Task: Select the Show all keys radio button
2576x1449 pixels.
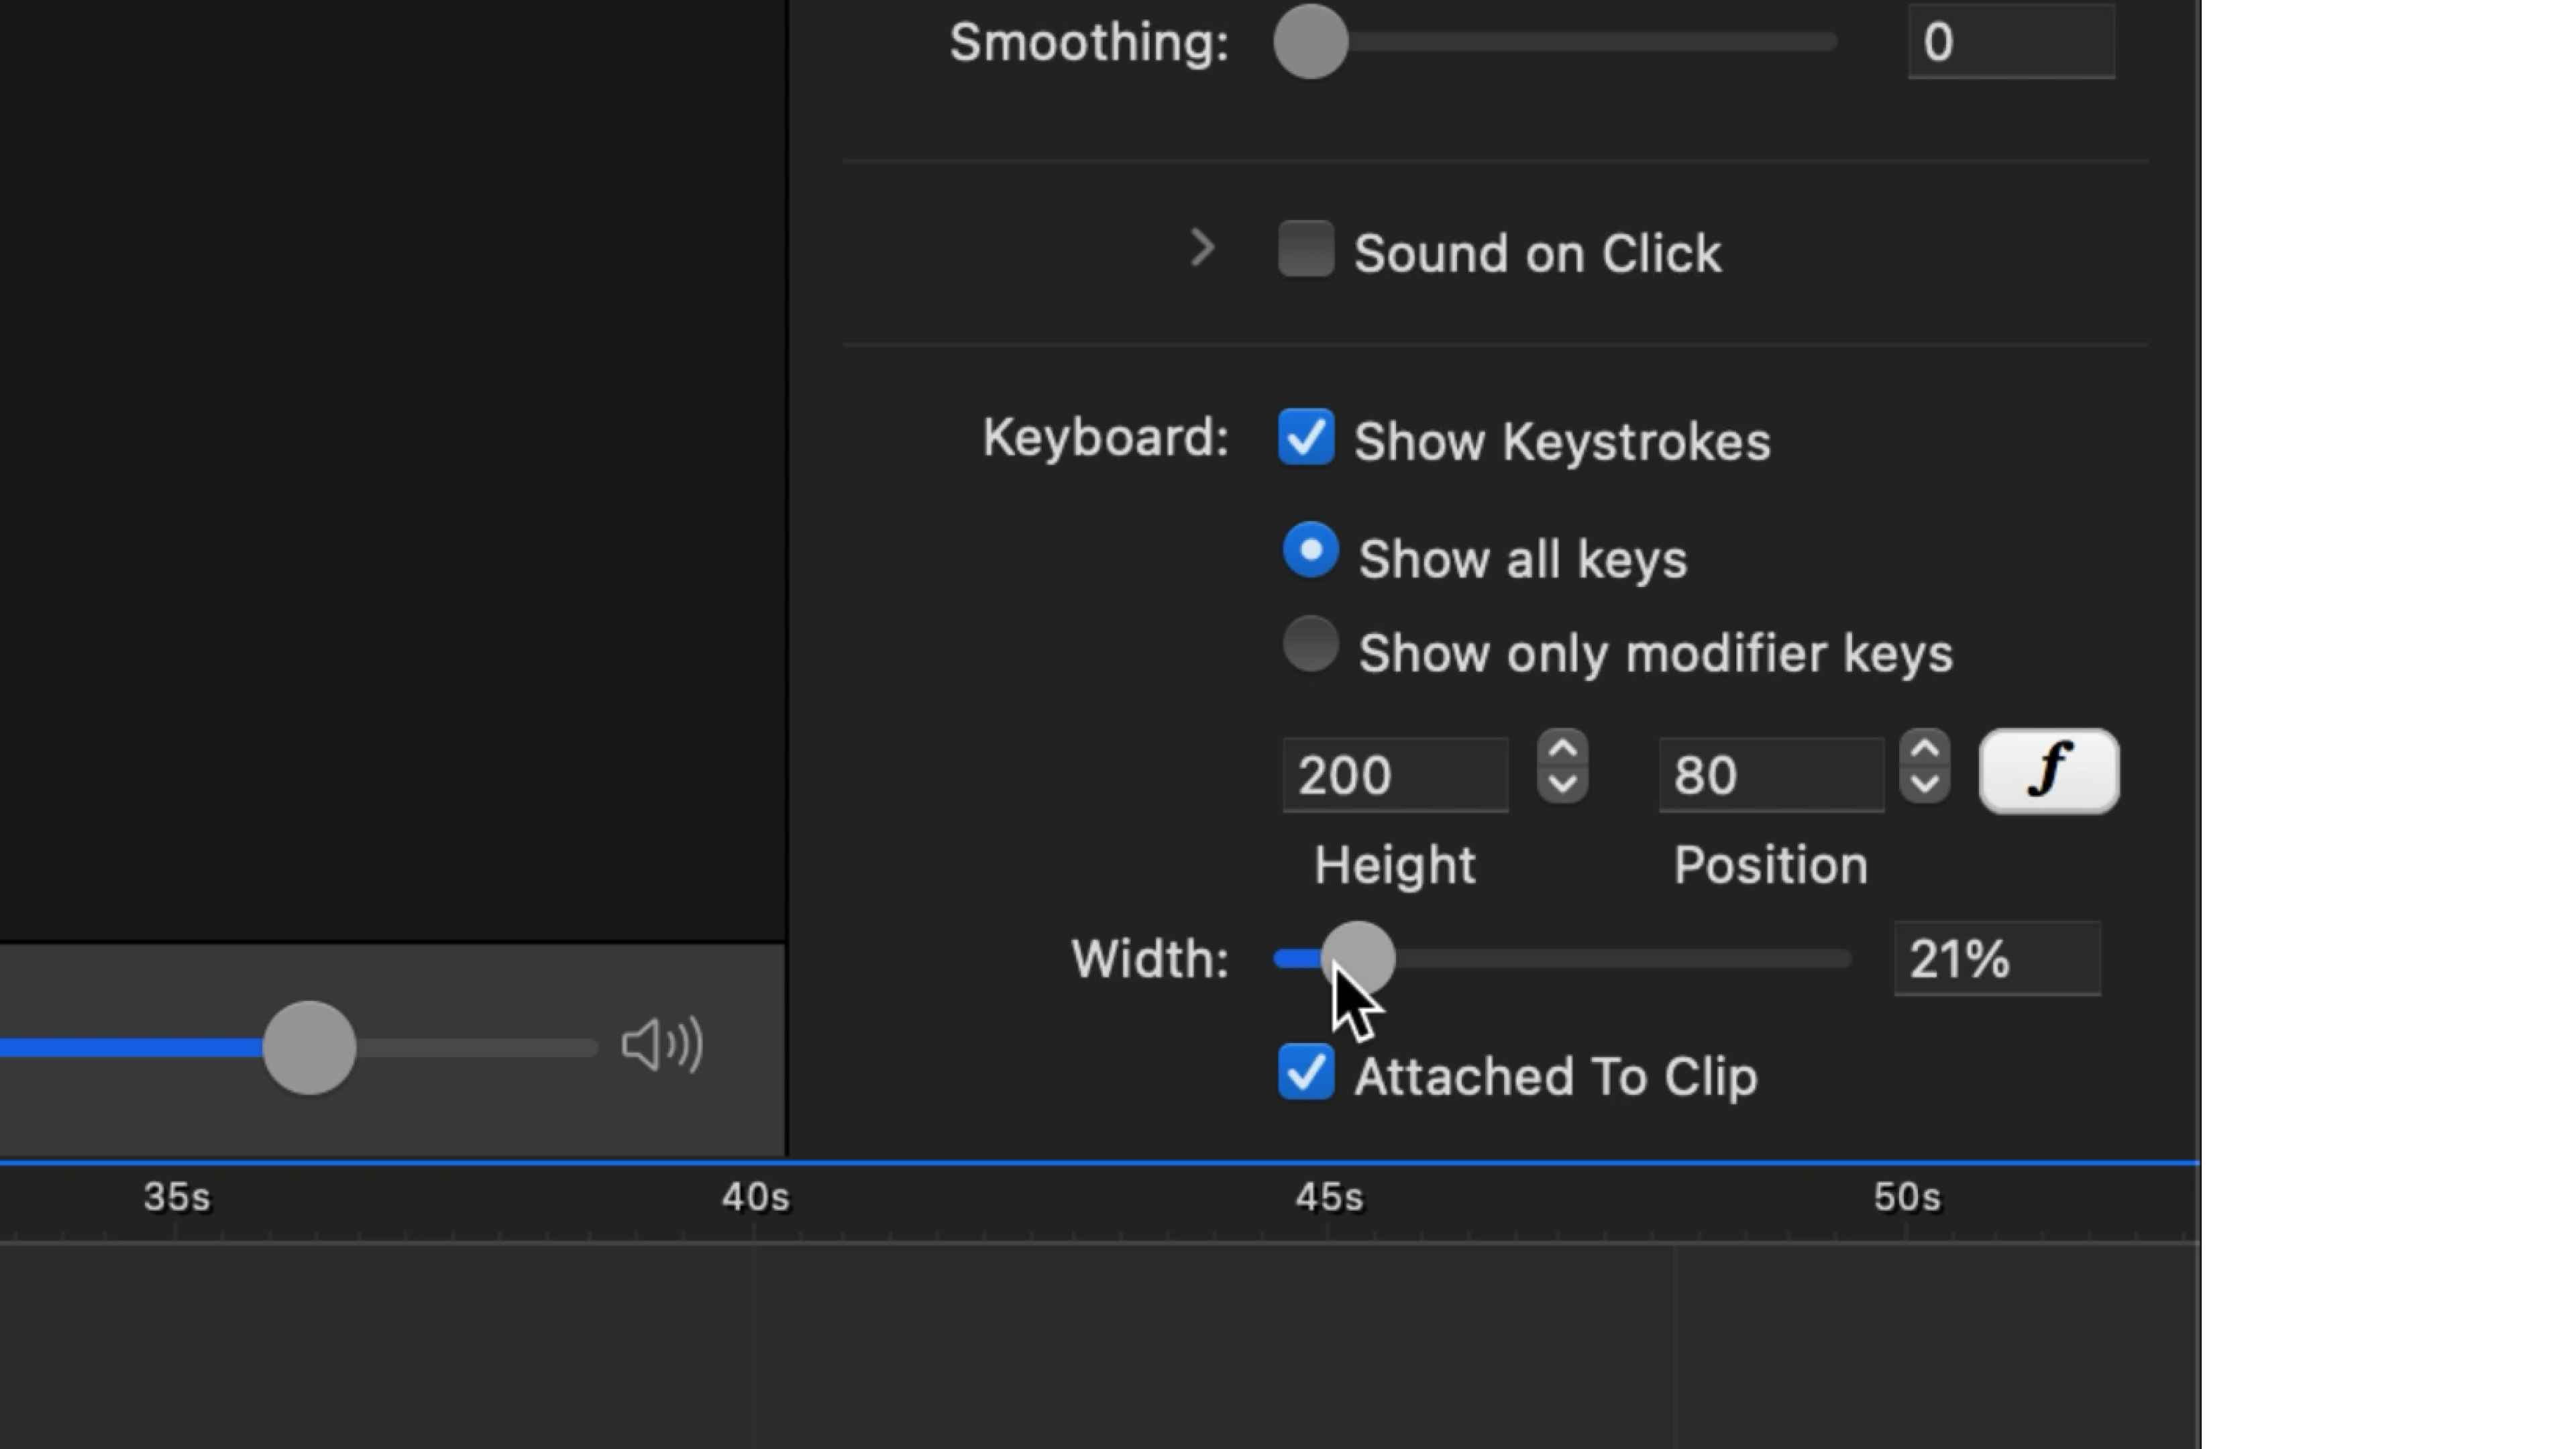Action: [1310, 551]
